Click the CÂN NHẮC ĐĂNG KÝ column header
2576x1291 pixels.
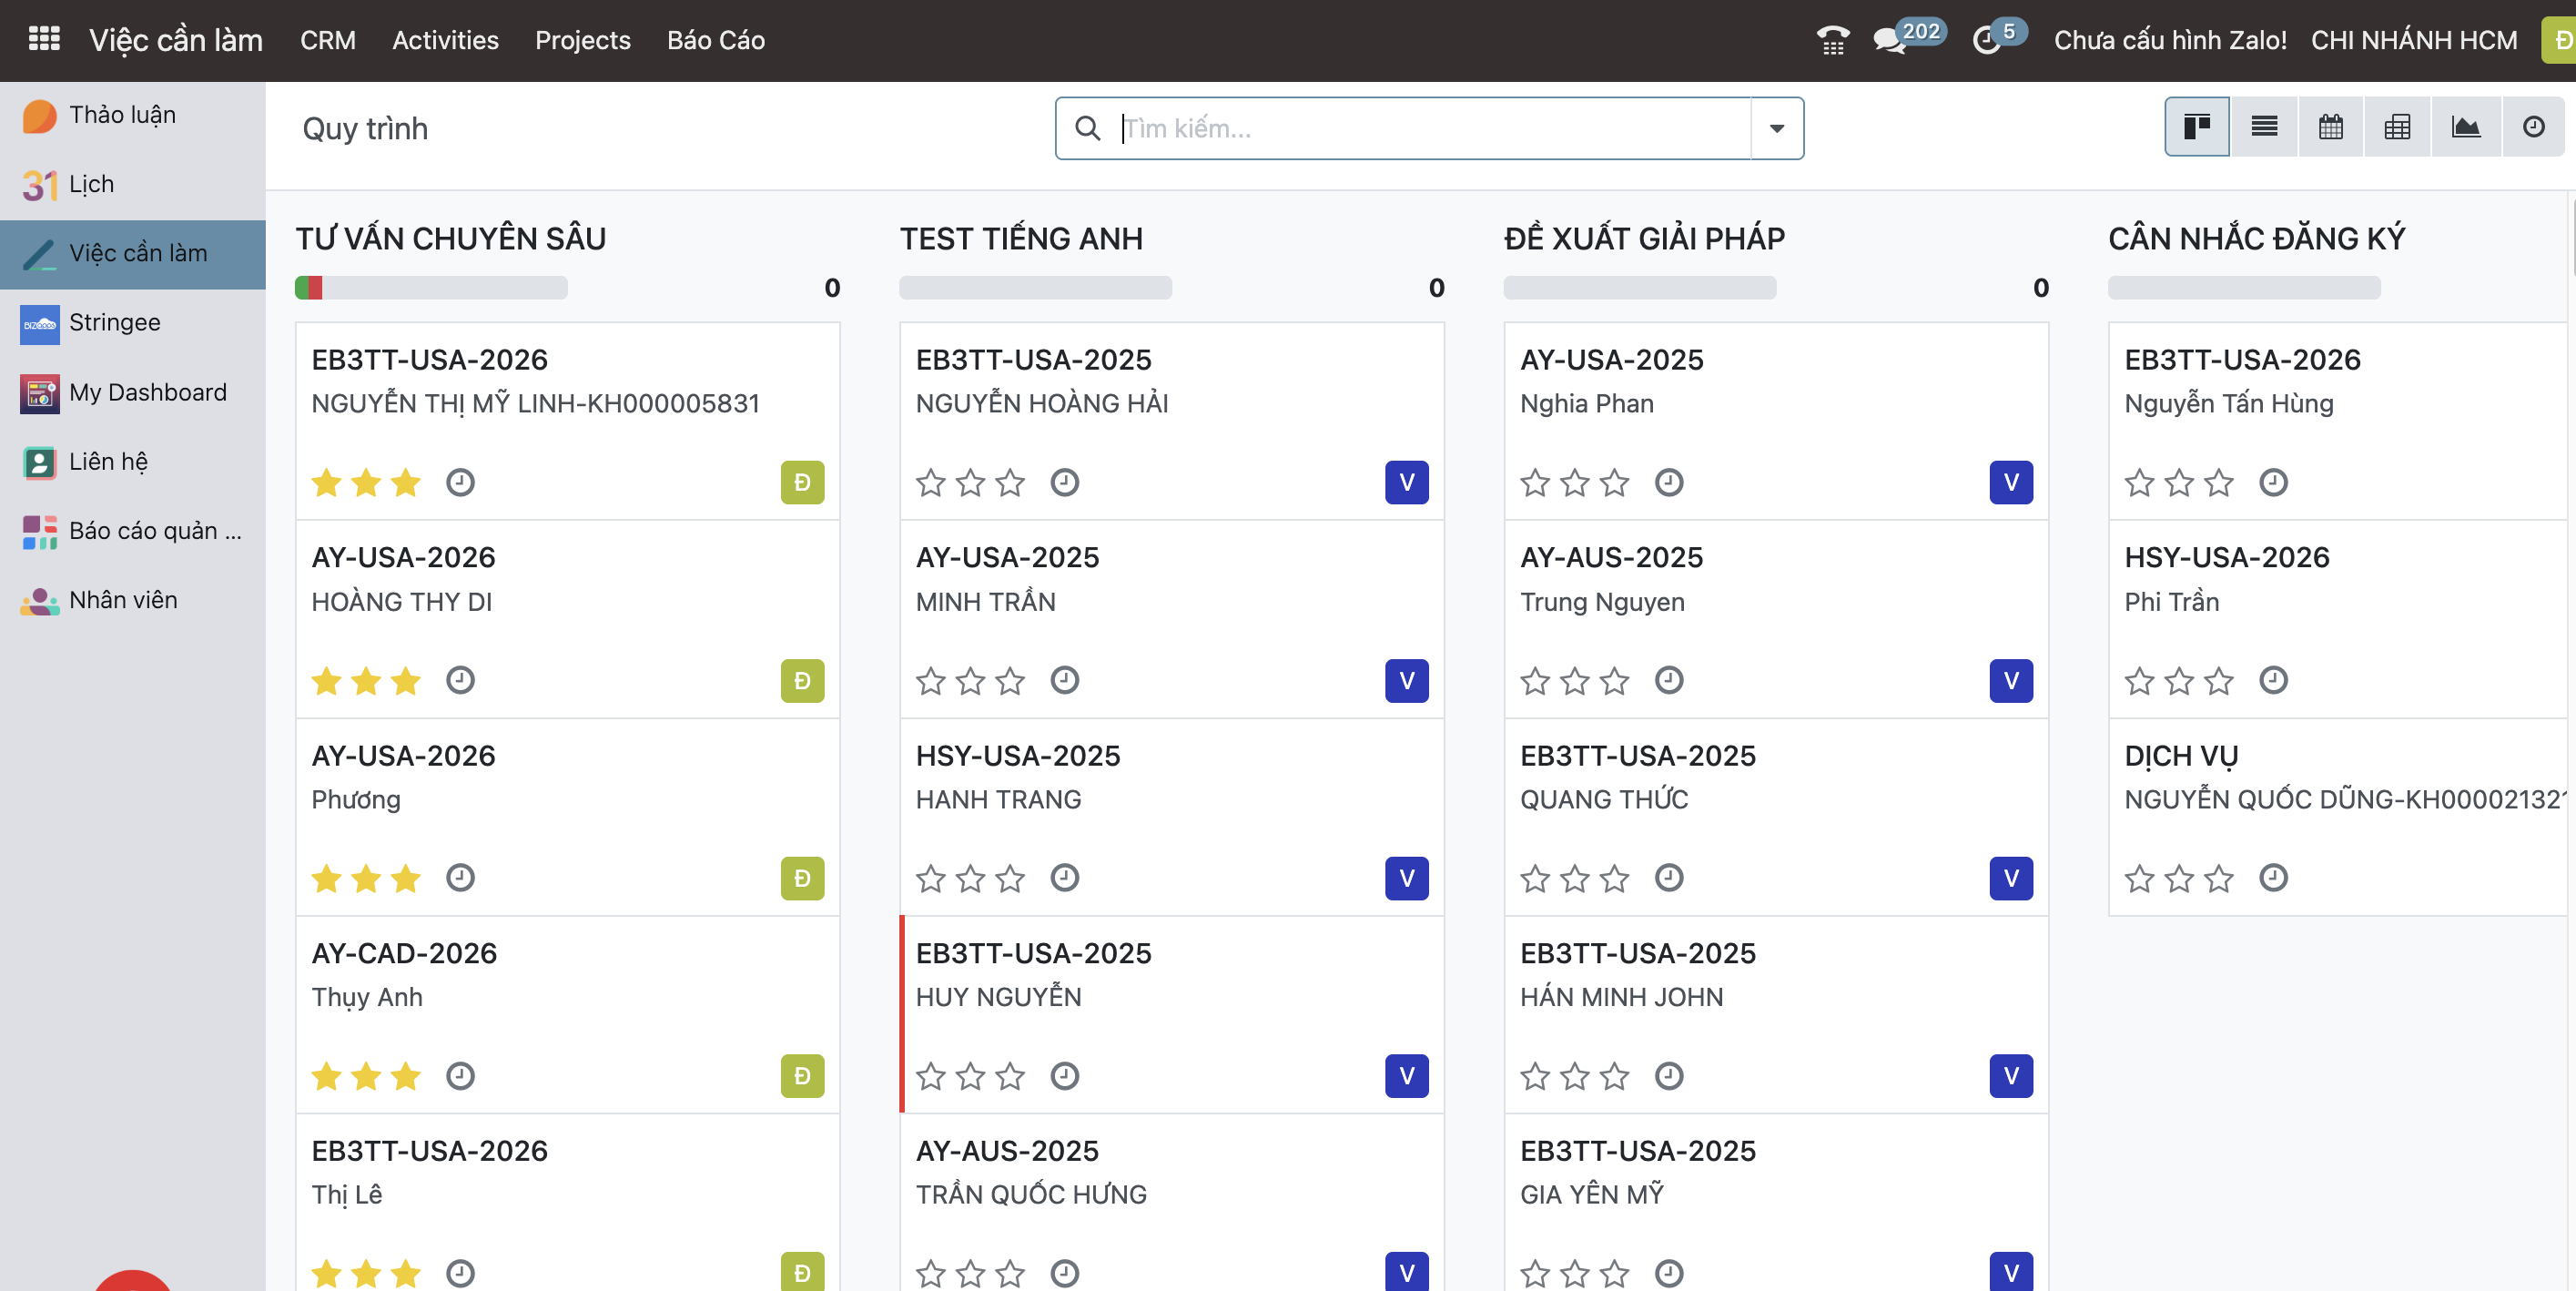tap(2257, 238)
